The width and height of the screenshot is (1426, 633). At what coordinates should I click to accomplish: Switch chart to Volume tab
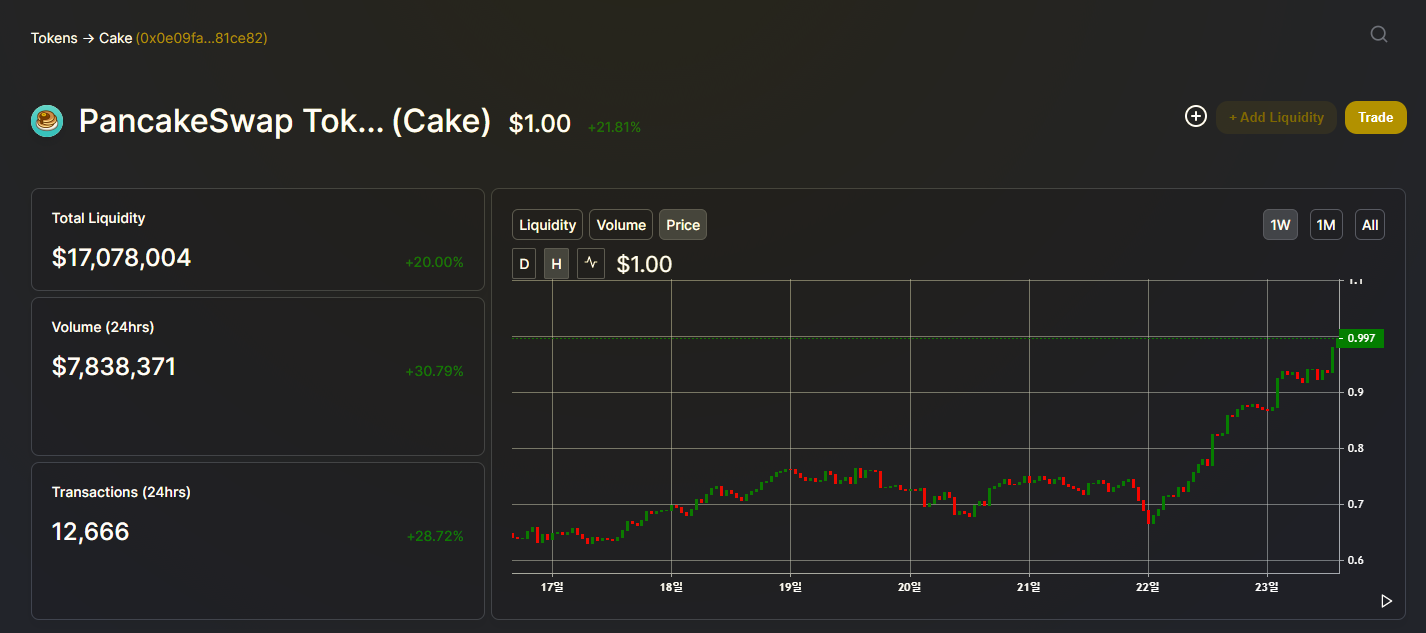click(621, 225)
